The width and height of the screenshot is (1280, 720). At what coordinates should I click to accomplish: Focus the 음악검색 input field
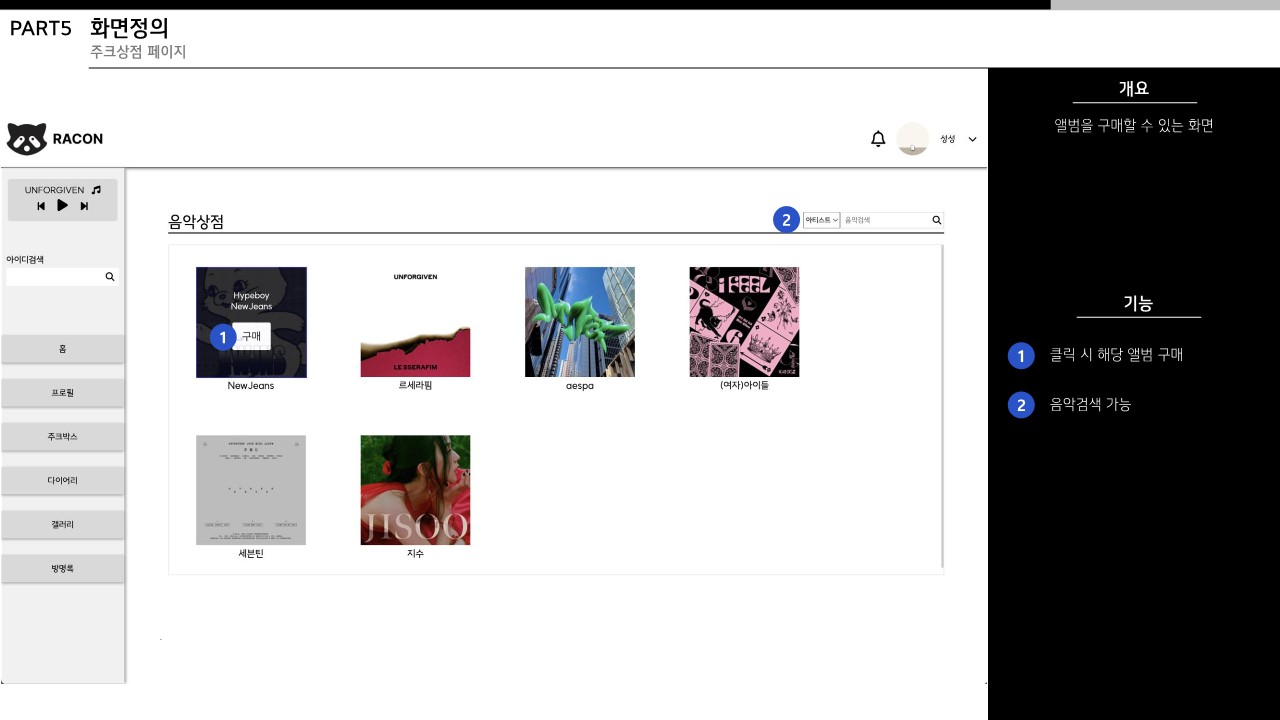[886, 220]
